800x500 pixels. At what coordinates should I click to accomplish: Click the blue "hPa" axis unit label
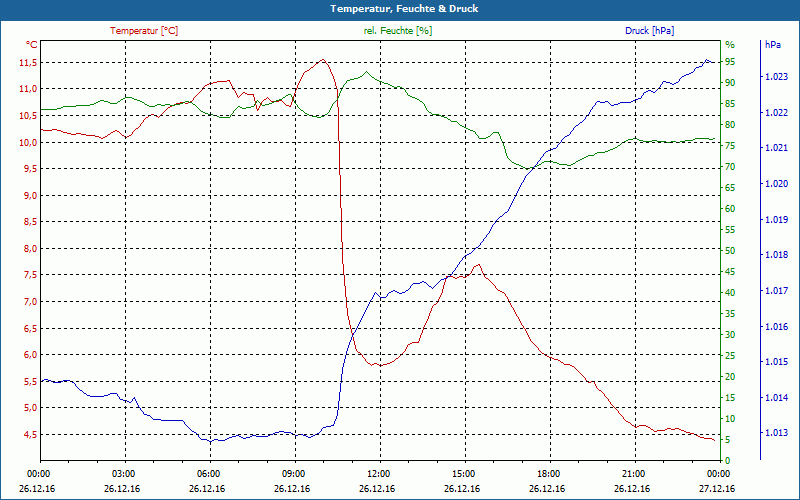773,45
